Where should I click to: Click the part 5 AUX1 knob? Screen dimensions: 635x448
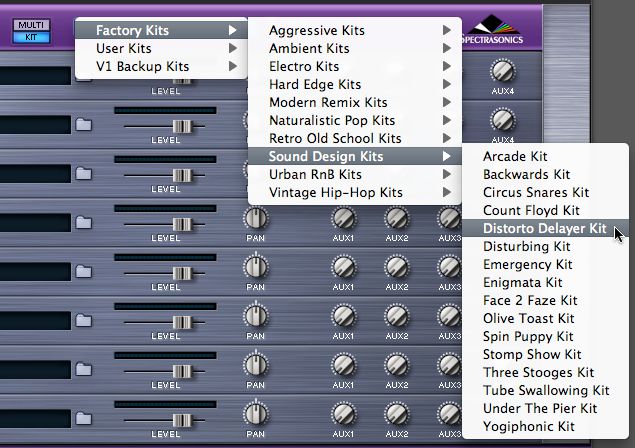[343, 267]
